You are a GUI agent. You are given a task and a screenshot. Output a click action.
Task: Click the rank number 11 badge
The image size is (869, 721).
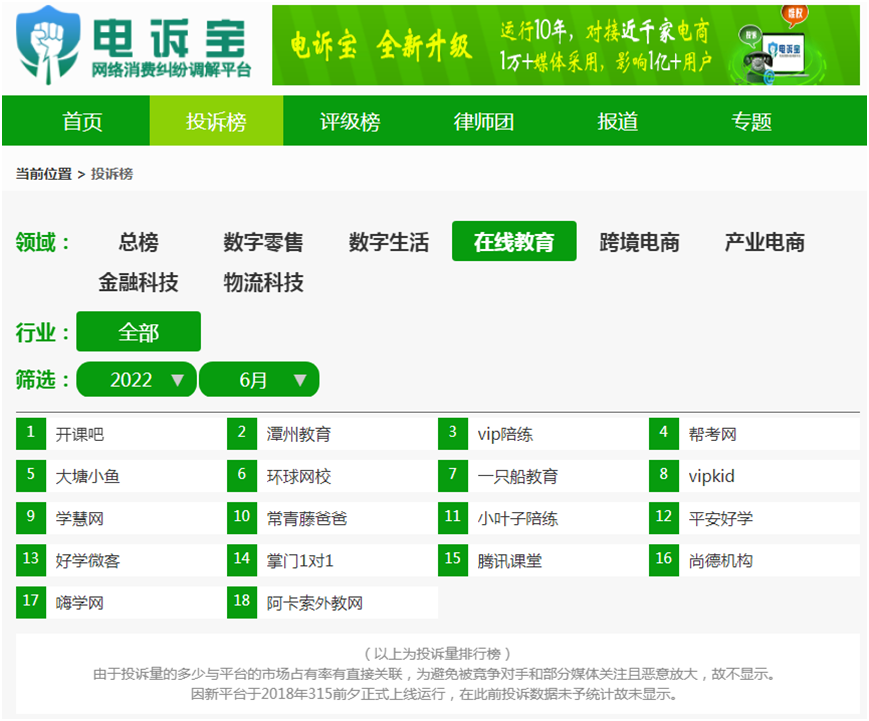[453, 518]
